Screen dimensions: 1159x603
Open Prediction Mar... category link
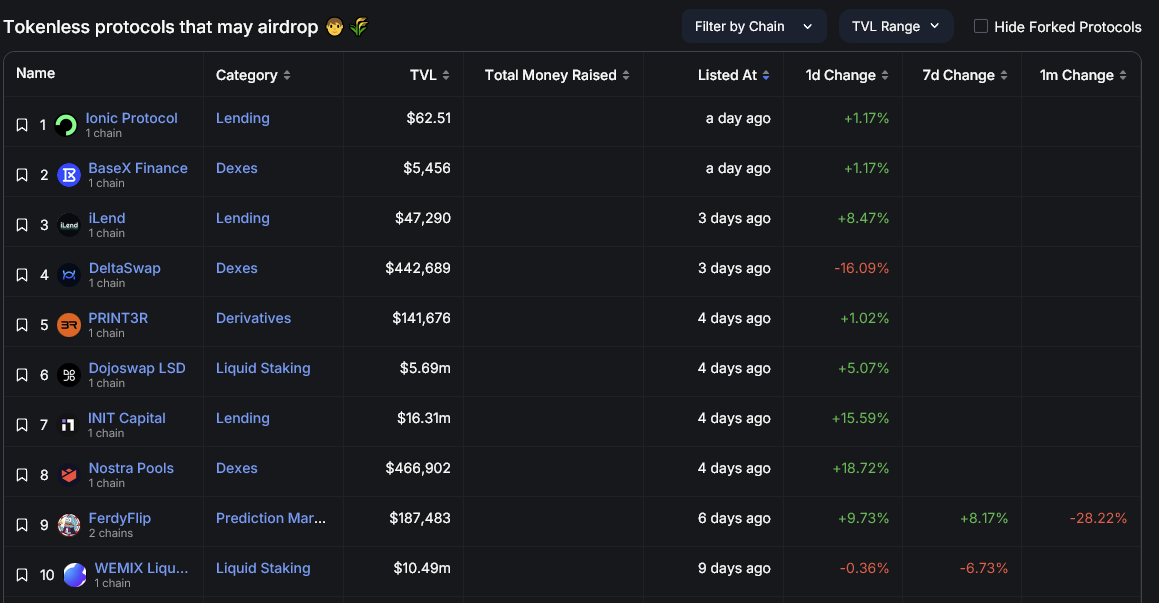[271, 518]
